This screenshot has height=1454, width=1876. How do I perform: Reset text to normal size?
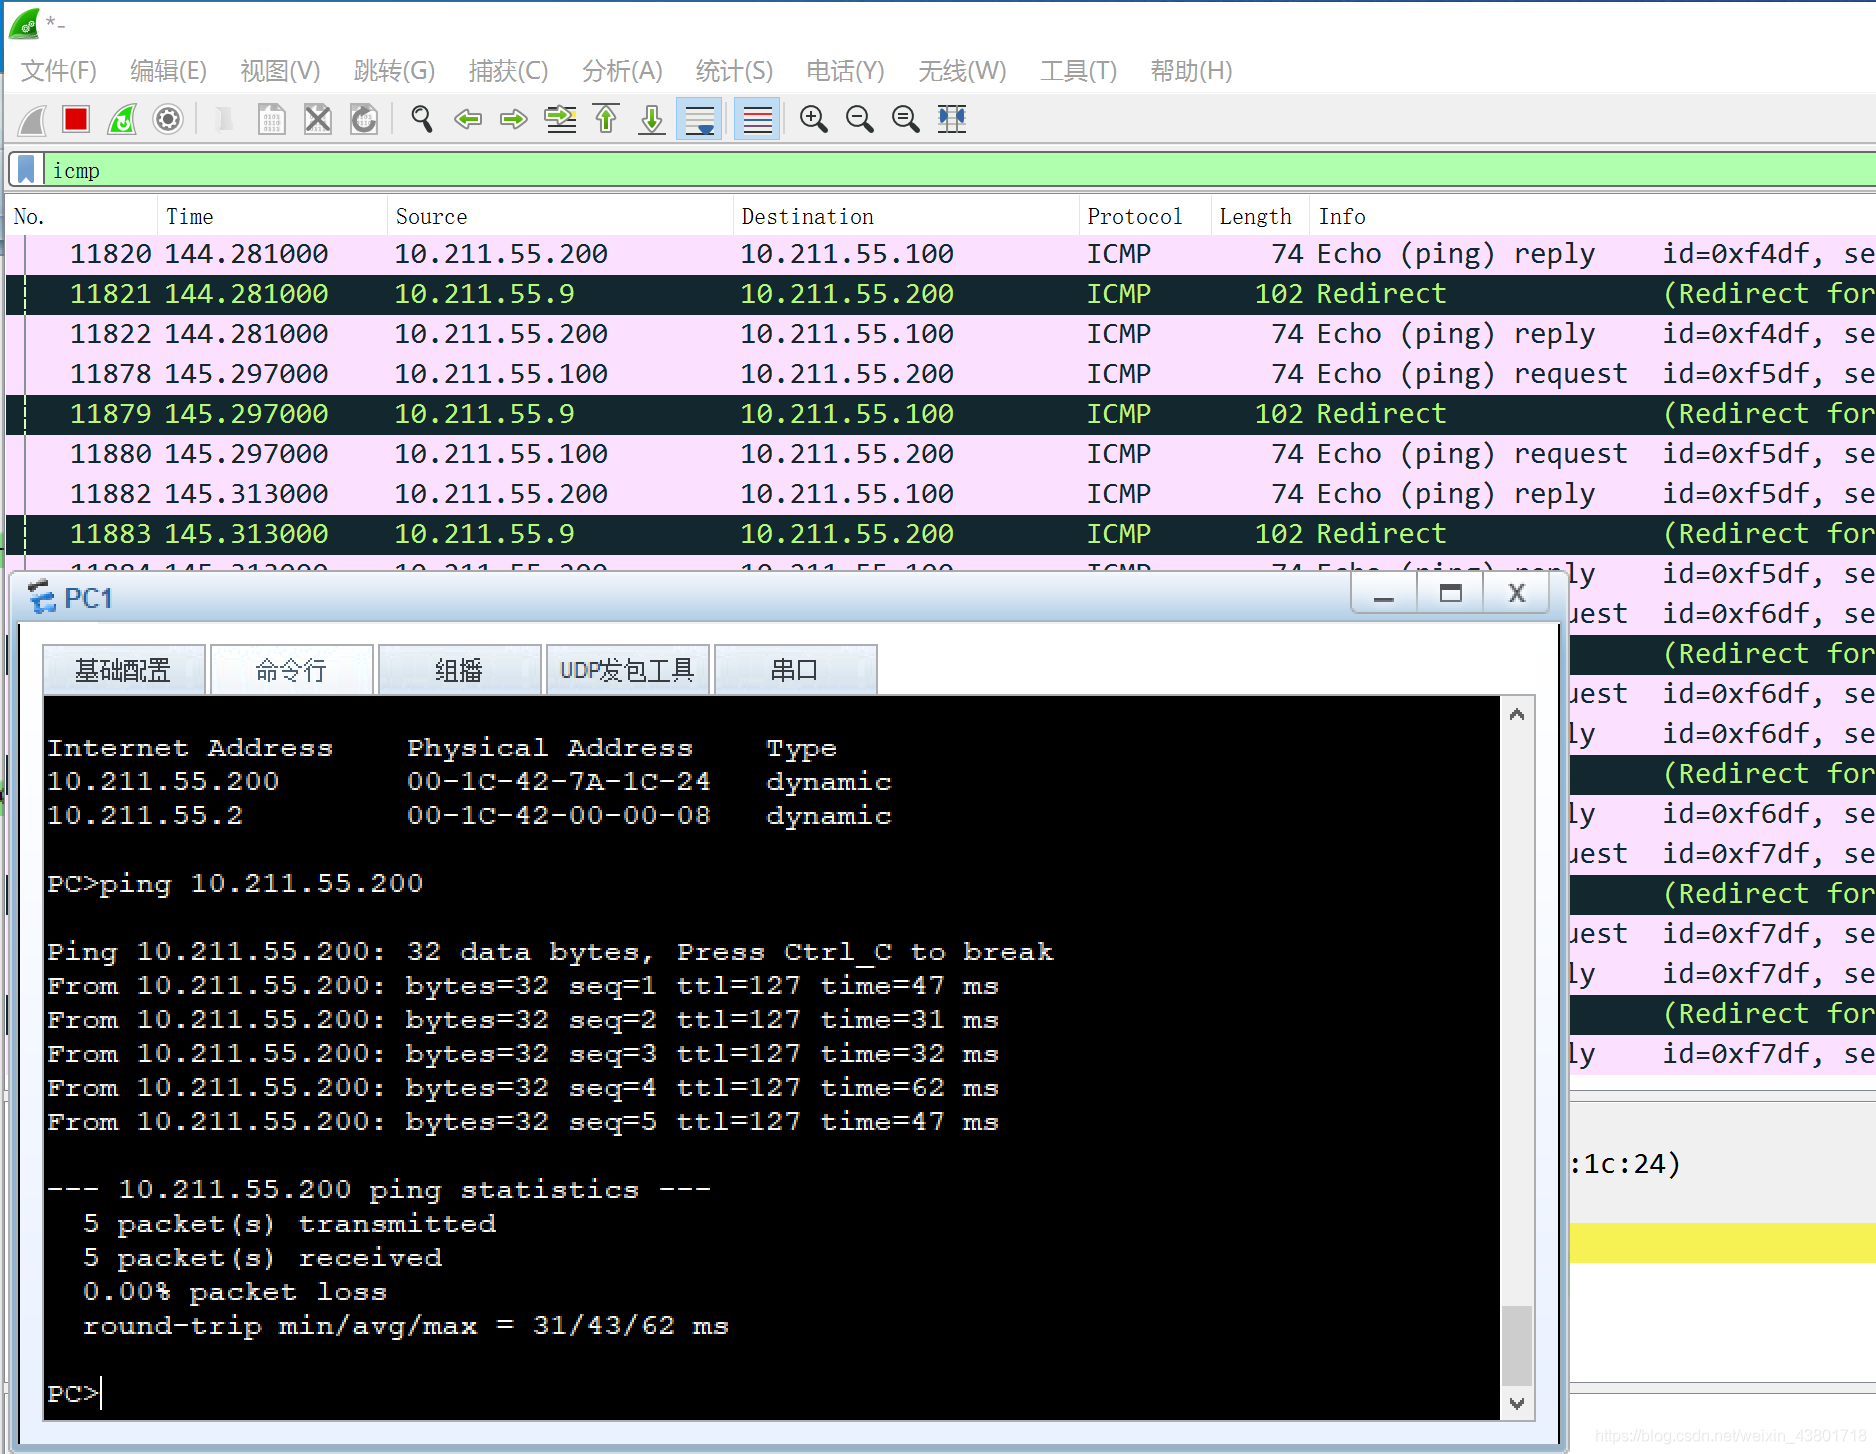906,120
